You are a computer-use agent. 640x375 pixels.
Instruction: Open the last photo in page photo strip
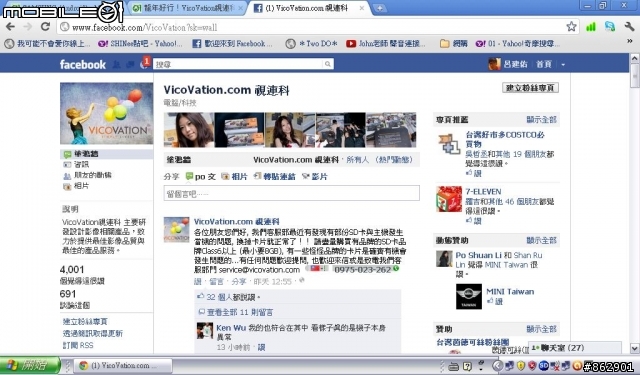391,130
